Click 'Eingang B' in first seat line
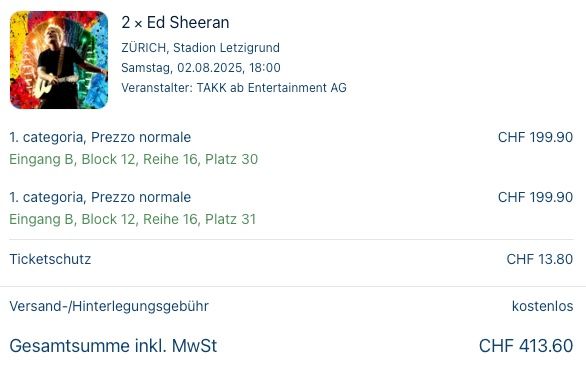Image resolution: width=586 pixels, height=375 pixels. pyautogui.click(x=41, y=159)
